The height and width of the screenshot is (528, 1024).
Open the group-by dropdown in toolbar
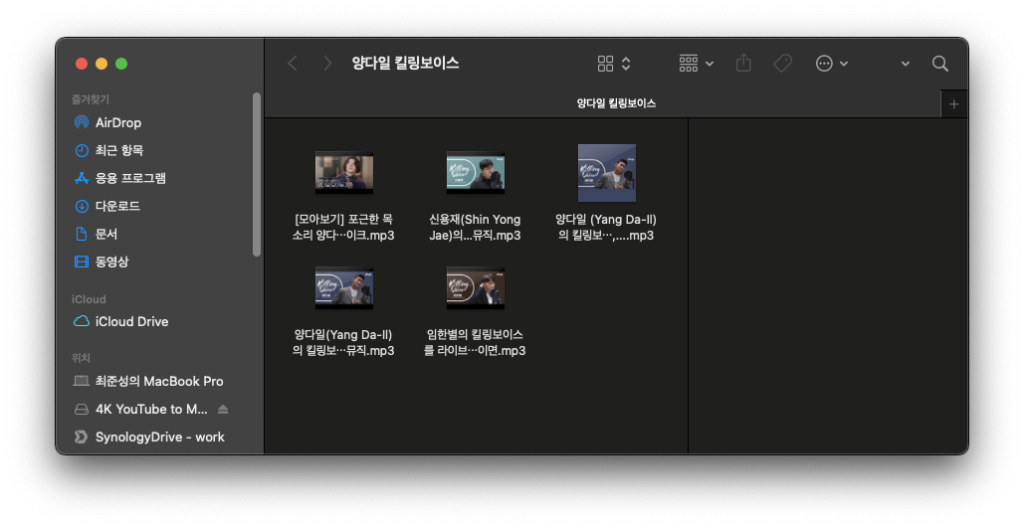(696, 63)
